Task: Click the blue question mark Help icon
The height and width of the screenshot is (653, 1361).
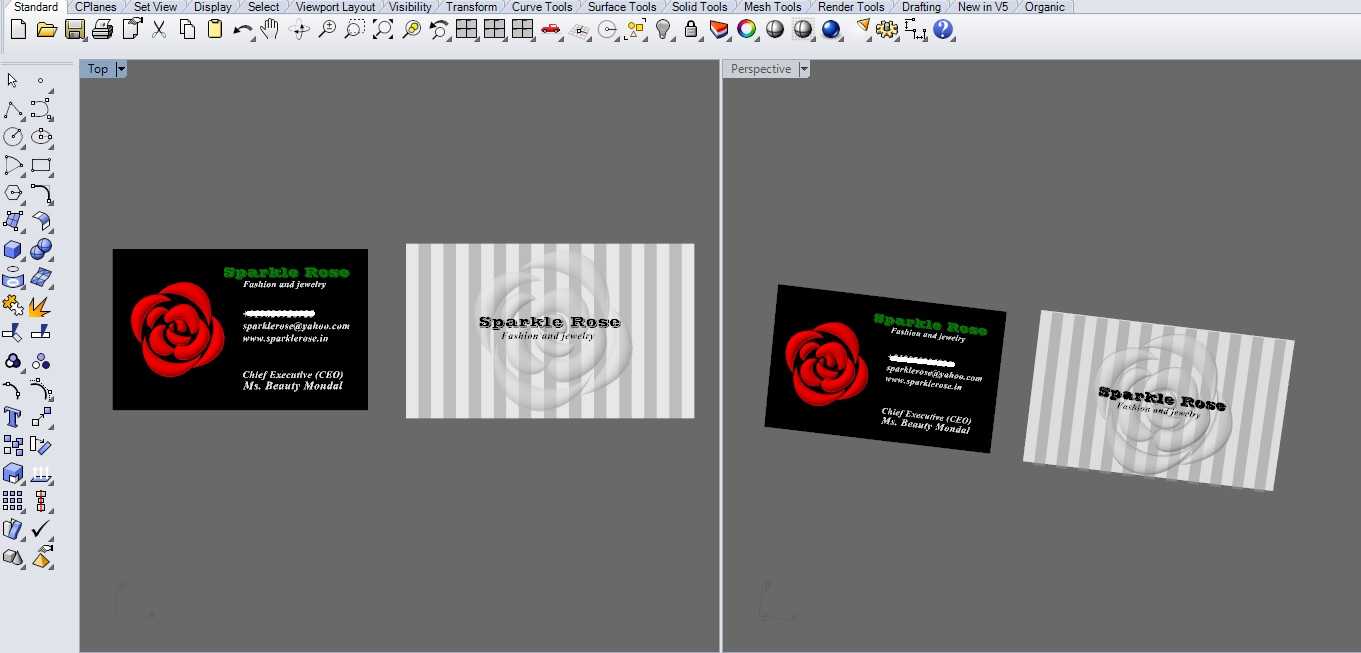Action: click(943, 30)
